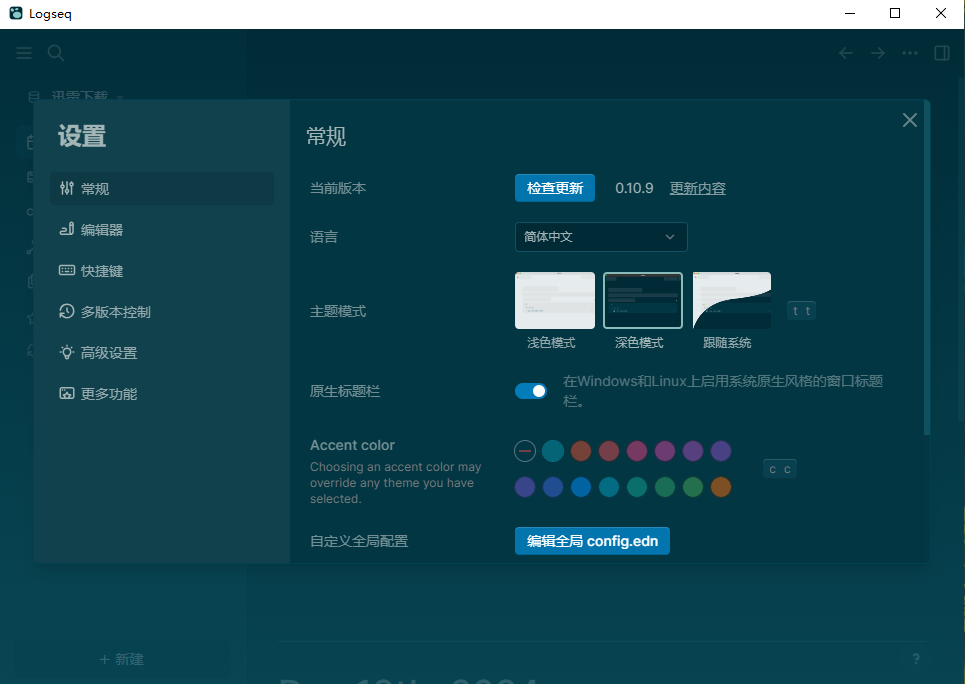Select 跟随系统 theme thumbnail
This screenshot has width=965, height=684.
click(731, 301)
